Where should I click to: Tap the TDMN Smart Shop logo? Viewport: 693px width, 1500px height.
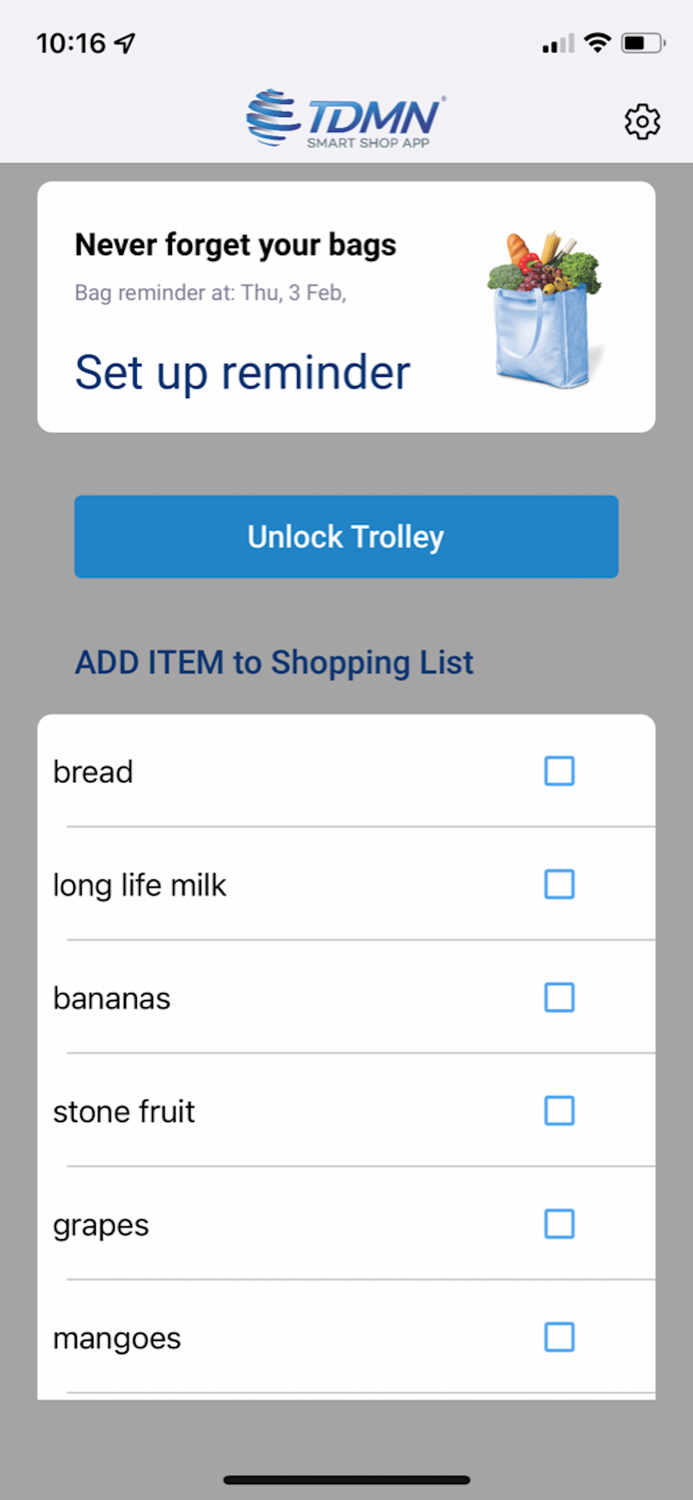click(x=344, y=118)
